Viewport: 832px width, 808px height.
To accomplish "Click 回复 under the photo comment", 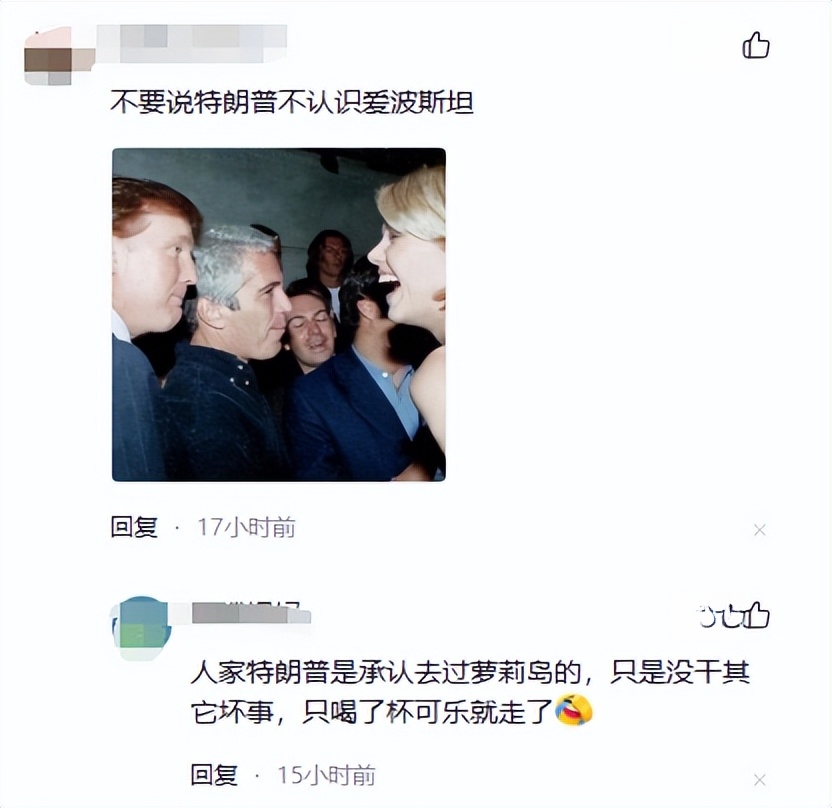I will (x=134, y=527).
